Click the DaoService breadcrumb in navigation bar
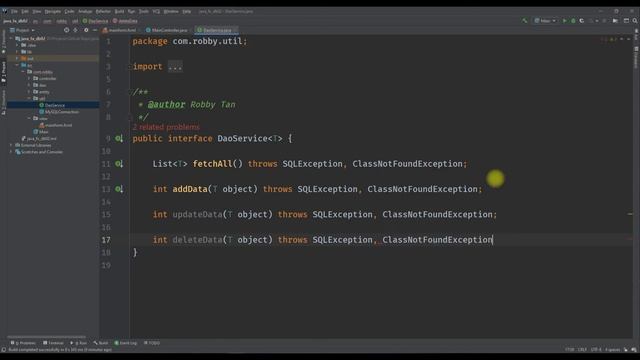The image size is (640, 360). pyautogui.click(x=96, y=21)
